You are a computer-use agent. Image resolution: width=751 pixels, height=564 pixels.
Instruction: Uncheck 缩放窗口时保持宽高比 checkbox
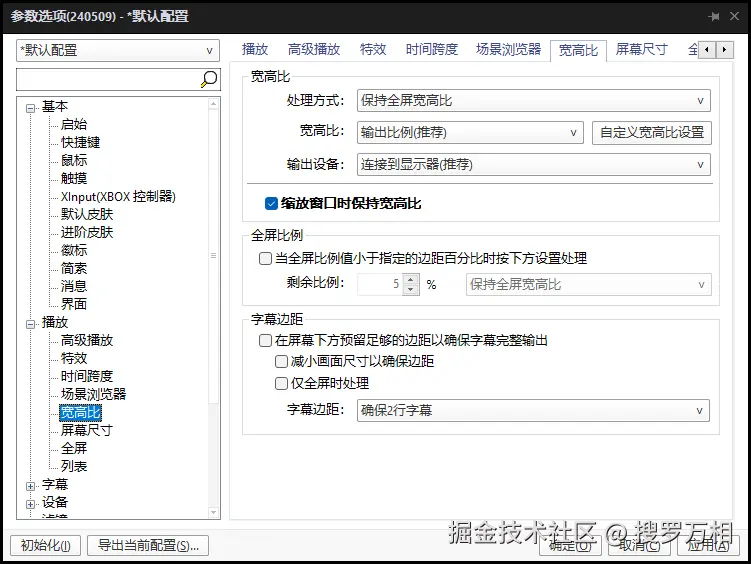(x=271, y=203)
